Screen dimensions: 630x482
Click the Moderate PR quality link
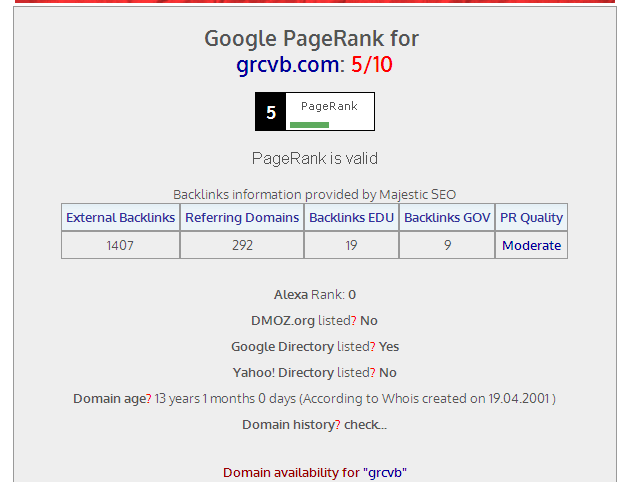pyautogui.click(x=532, y=245)
